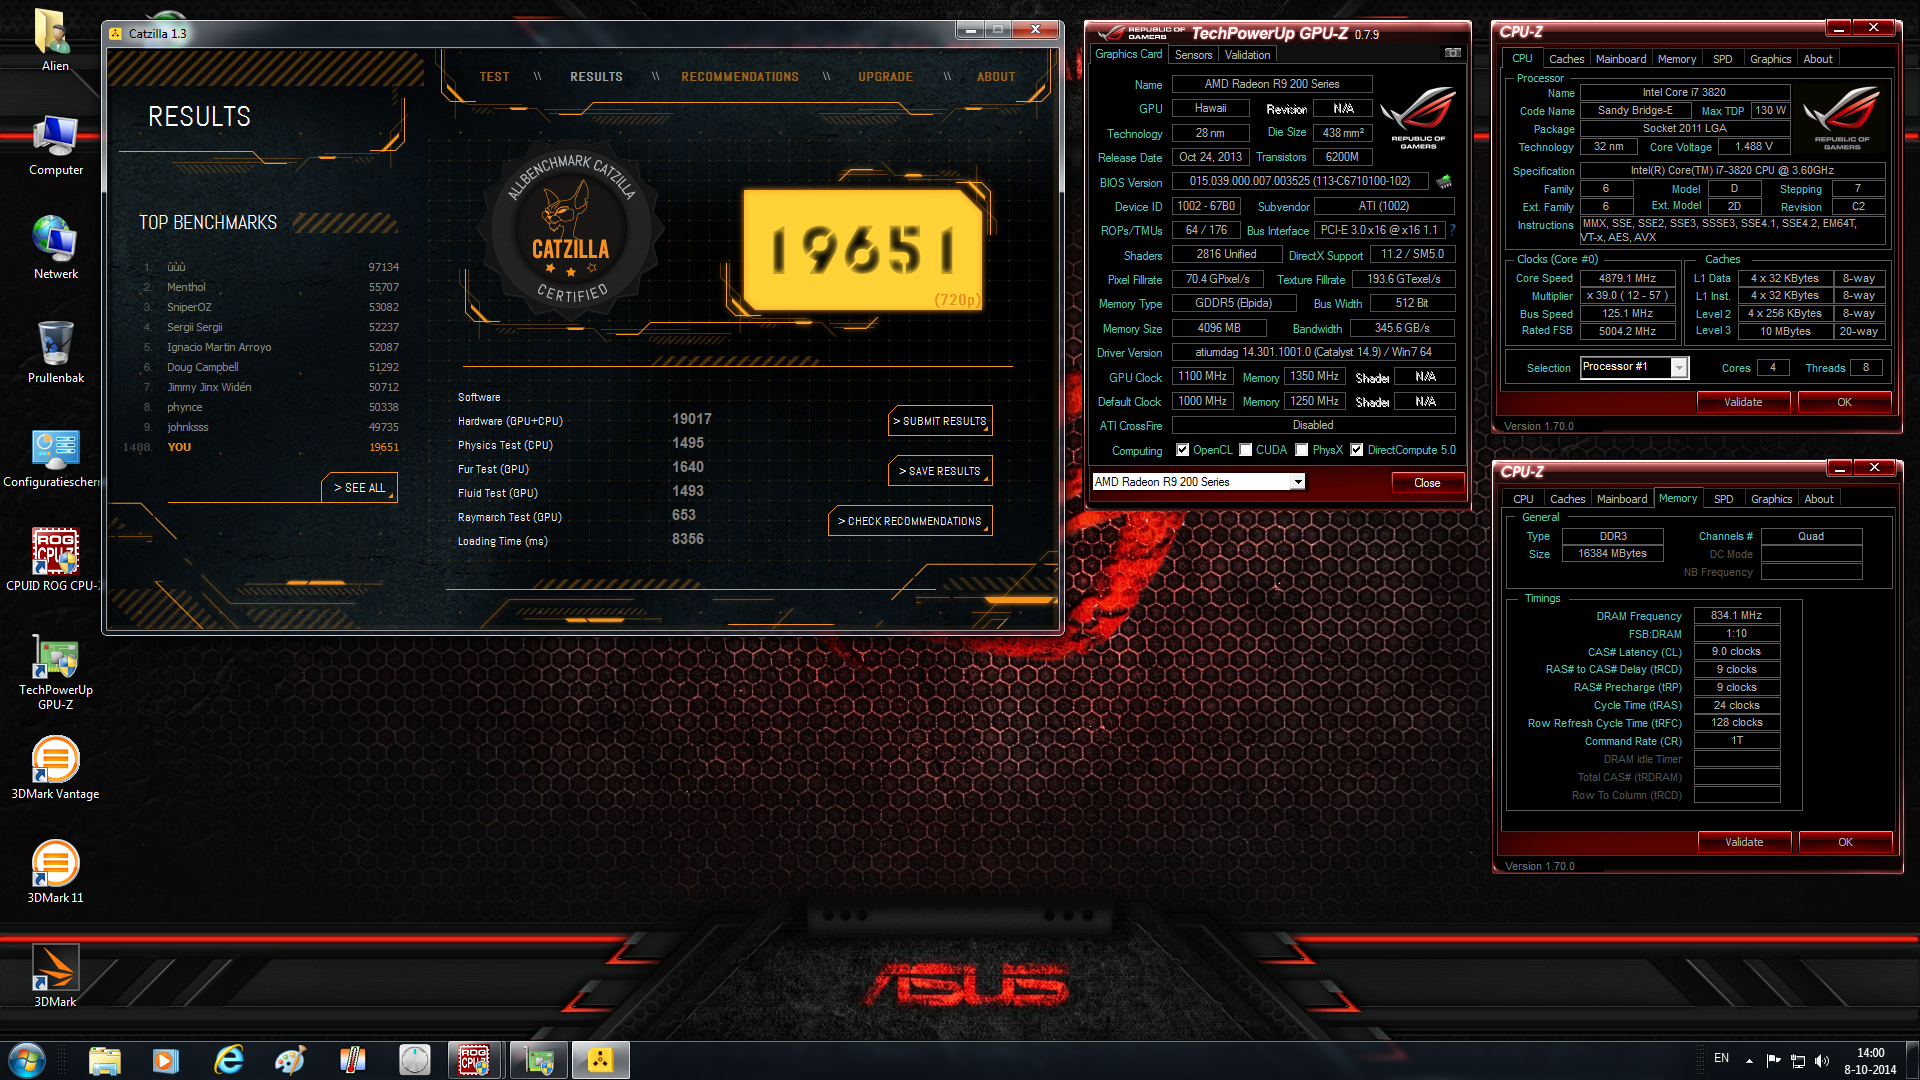Launch 3DMark Vantage desktop shortcut

pos(55,768)
